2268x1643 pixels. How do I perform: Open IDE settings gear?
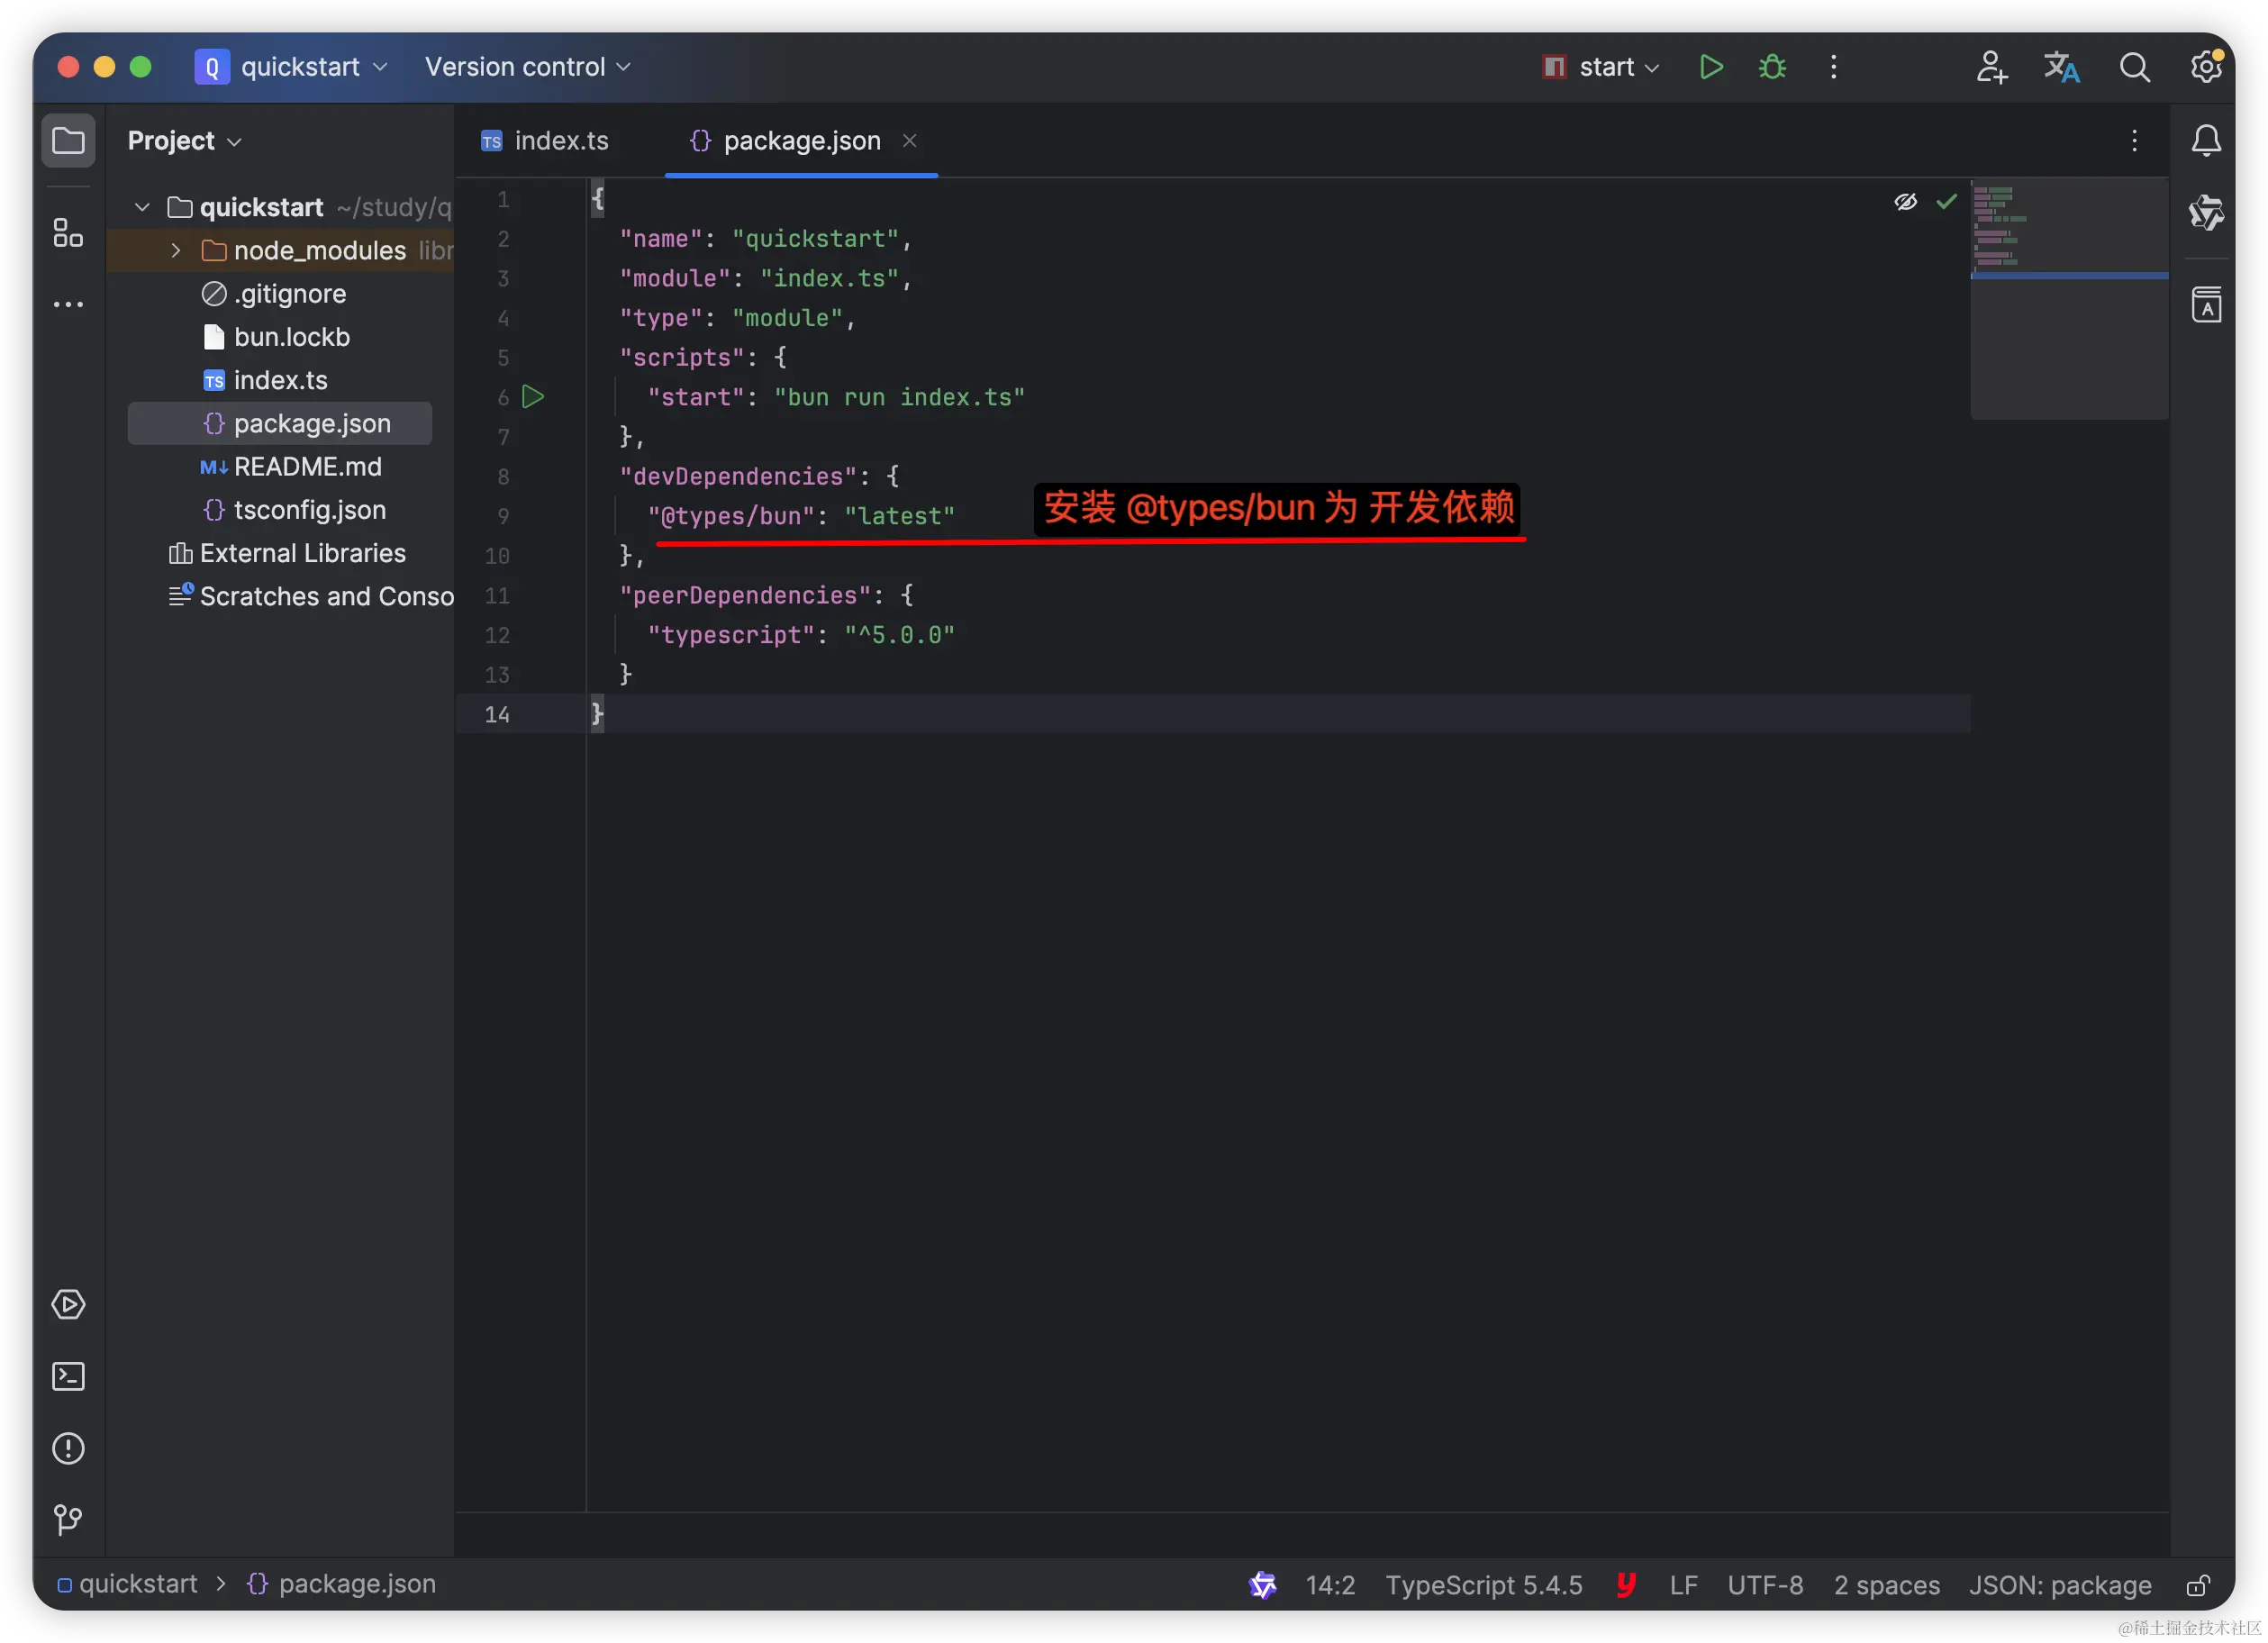coord(2206,67)
